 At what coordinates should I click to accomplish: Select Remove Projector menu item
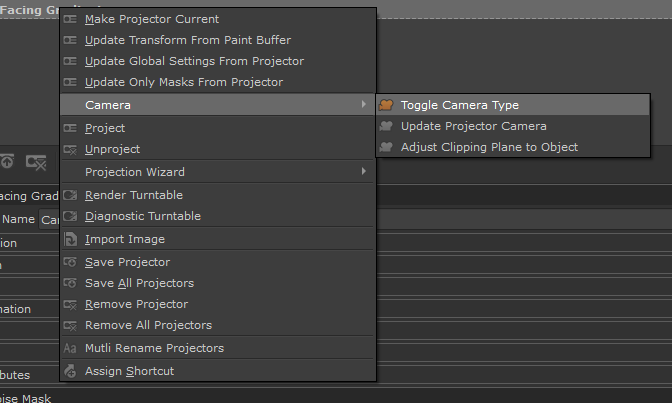(136, 304)
